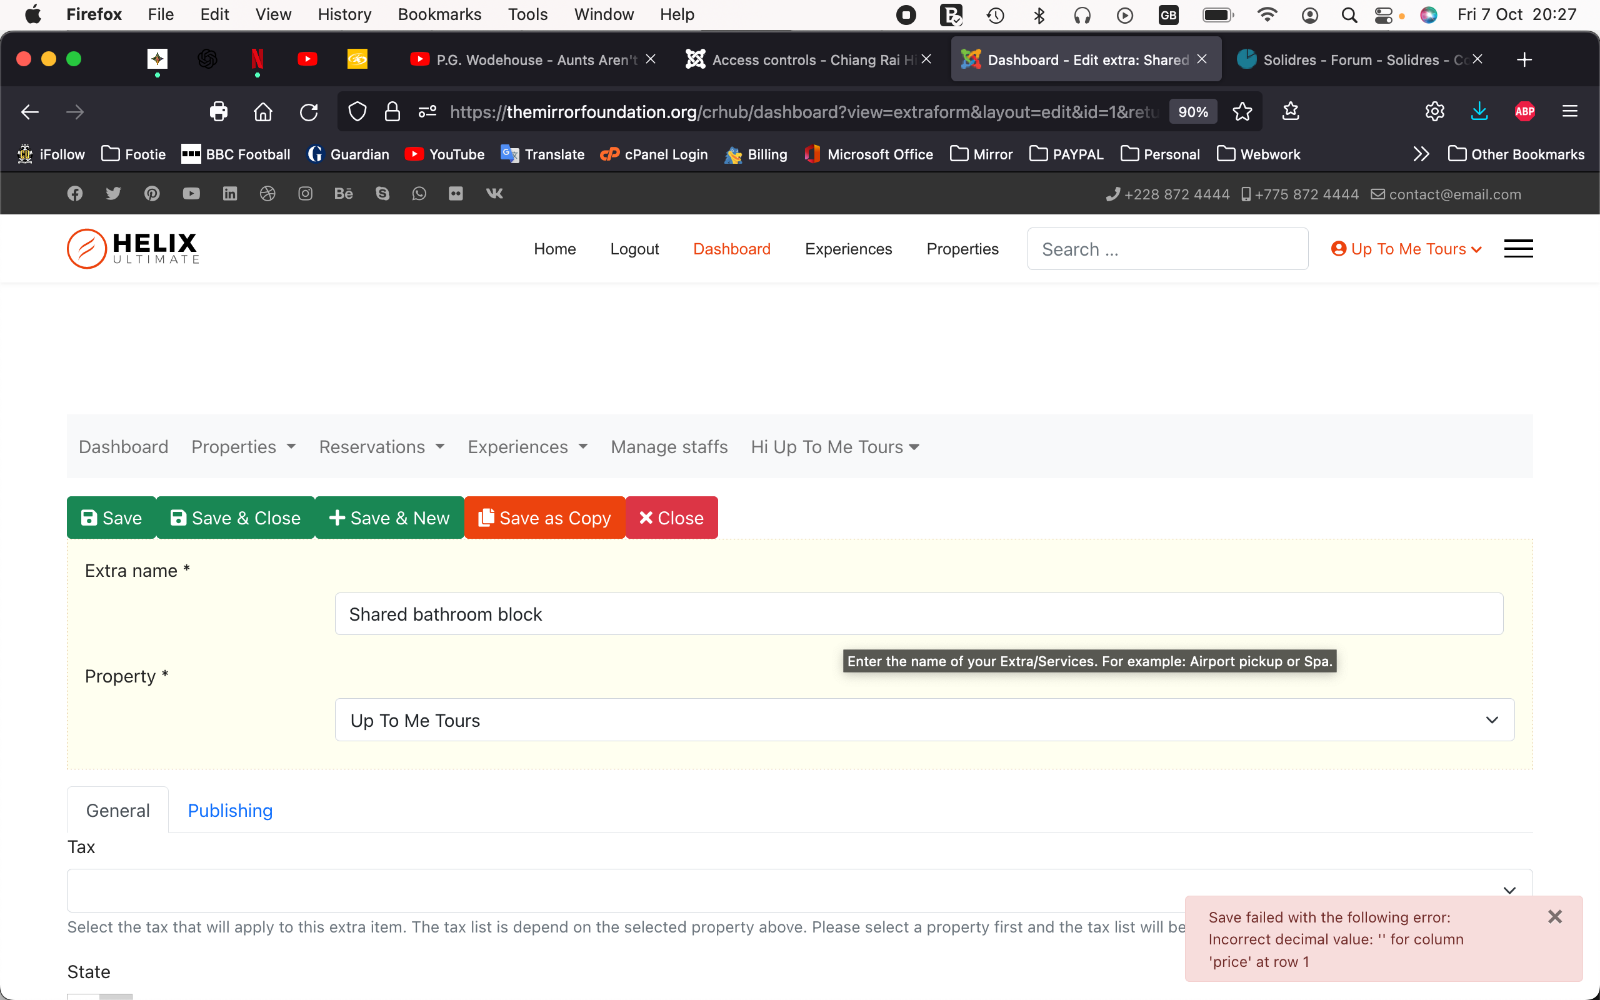The width and height of the screenshot is (1600, 1000).
Task: Expand the Tax dropdown list
Action: 799,889
